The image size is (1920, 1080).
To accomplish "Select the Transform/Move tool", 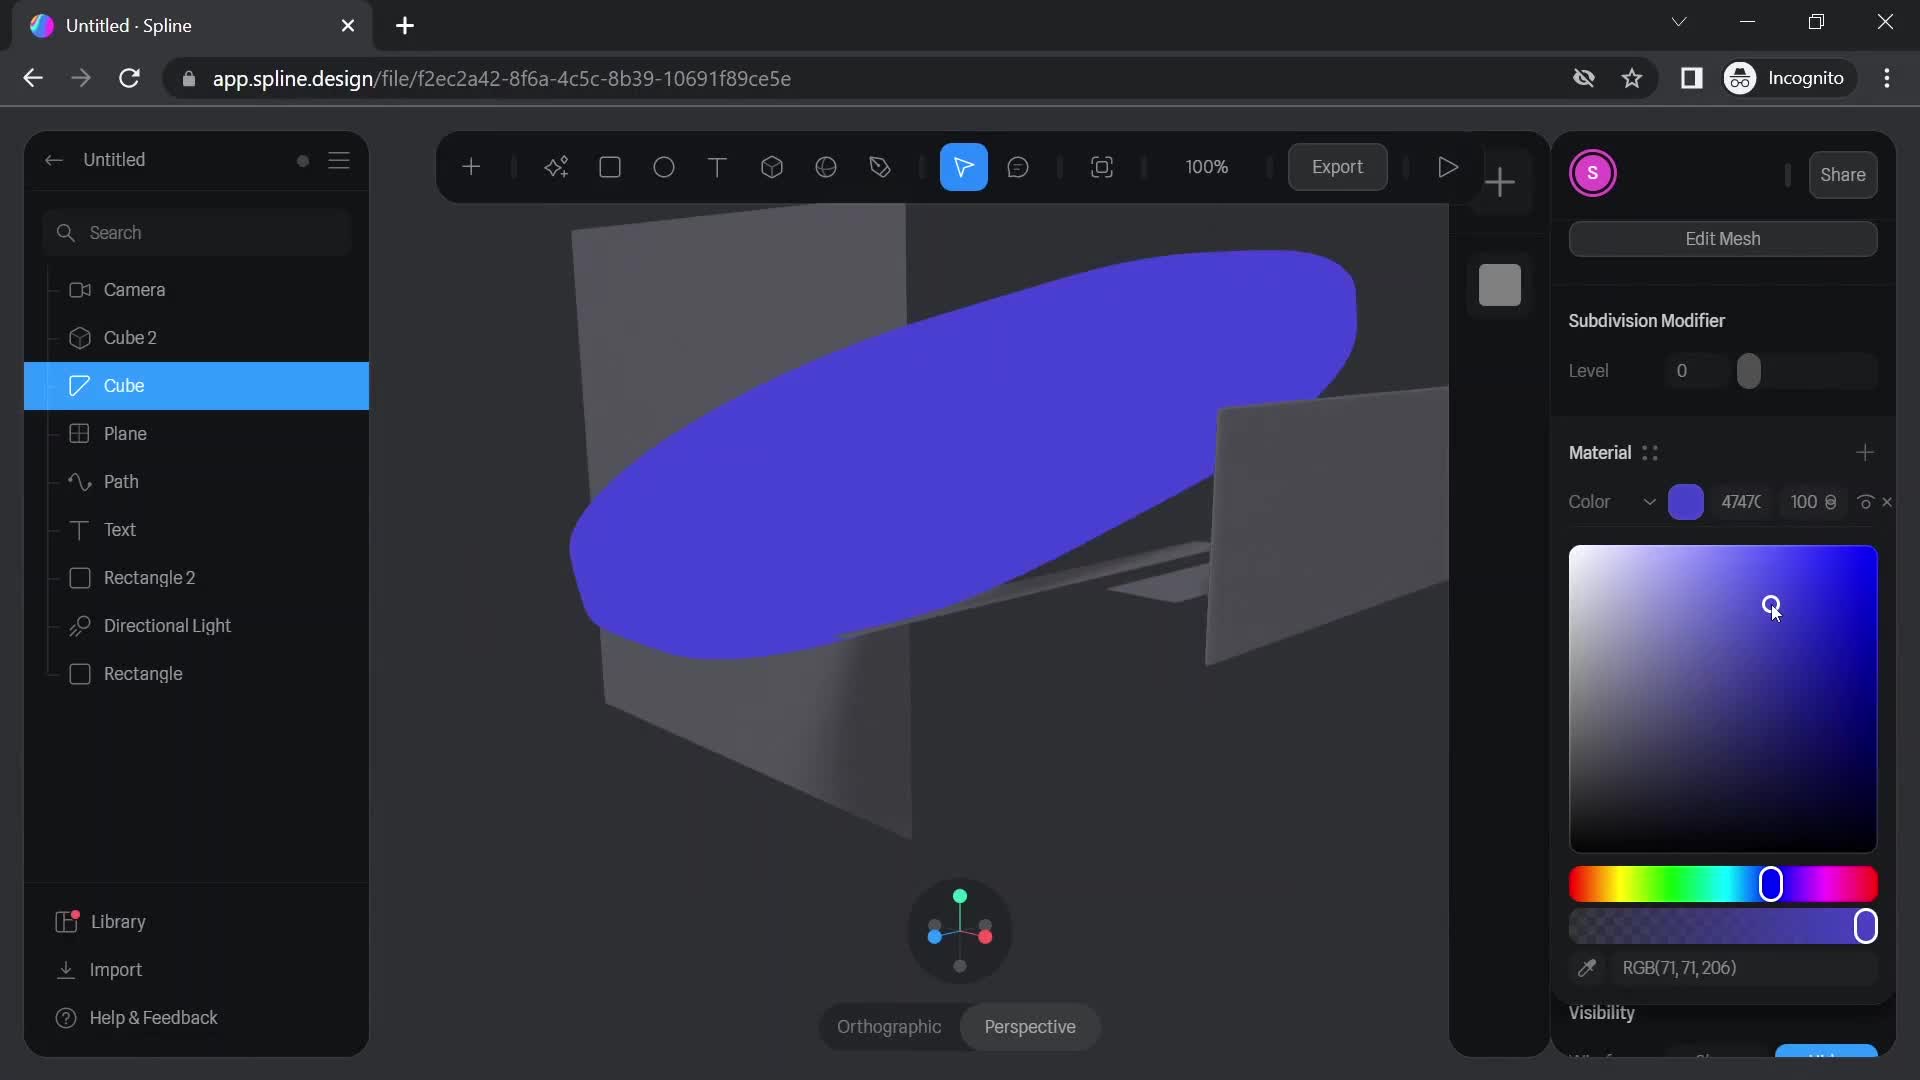I will tap(965, 167).
